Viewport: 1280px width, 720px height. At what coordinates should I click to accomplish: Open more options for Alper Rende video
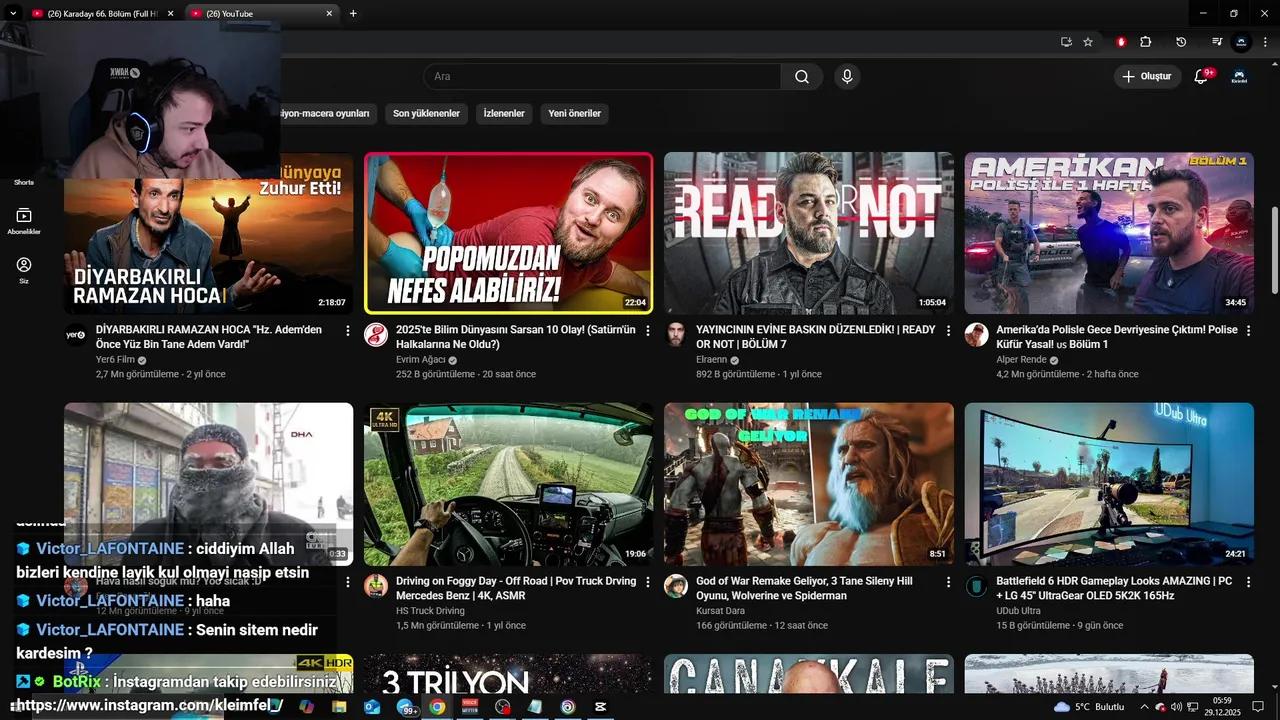[x=1248, y=330]
